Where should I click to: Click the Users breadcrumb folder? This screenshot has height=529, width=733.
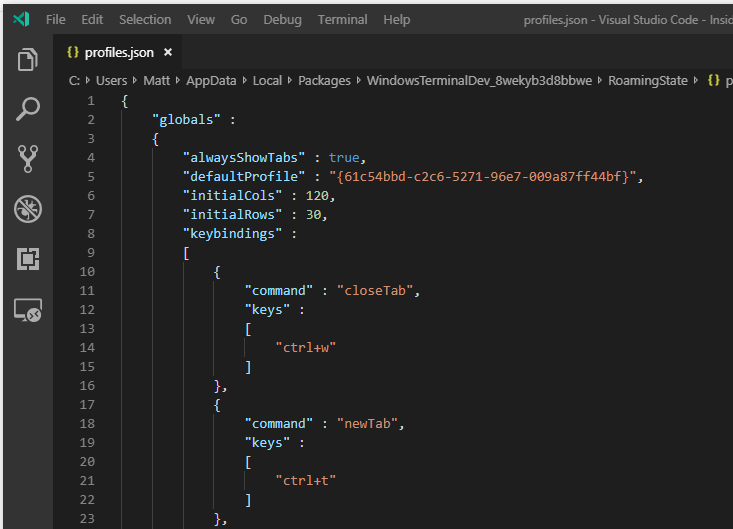click(111, 80)
